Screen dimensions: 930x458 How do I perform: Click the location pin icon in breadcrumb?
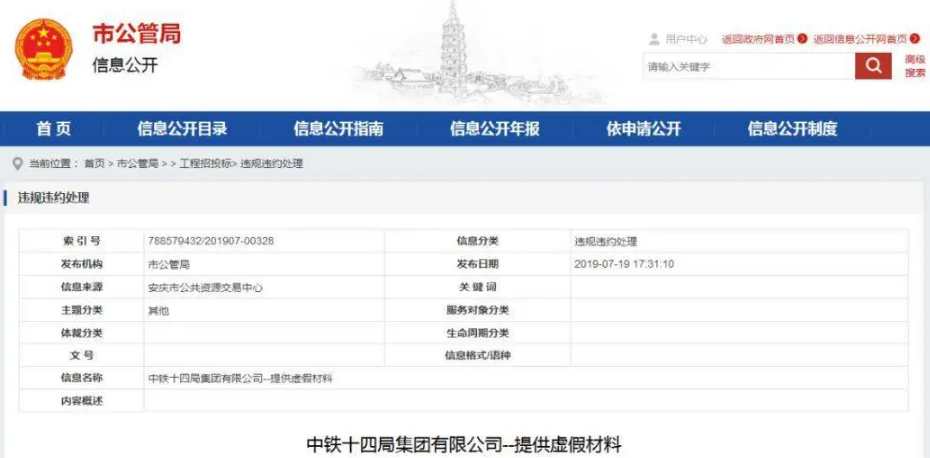pyautogui.click(x=18, y=163)
